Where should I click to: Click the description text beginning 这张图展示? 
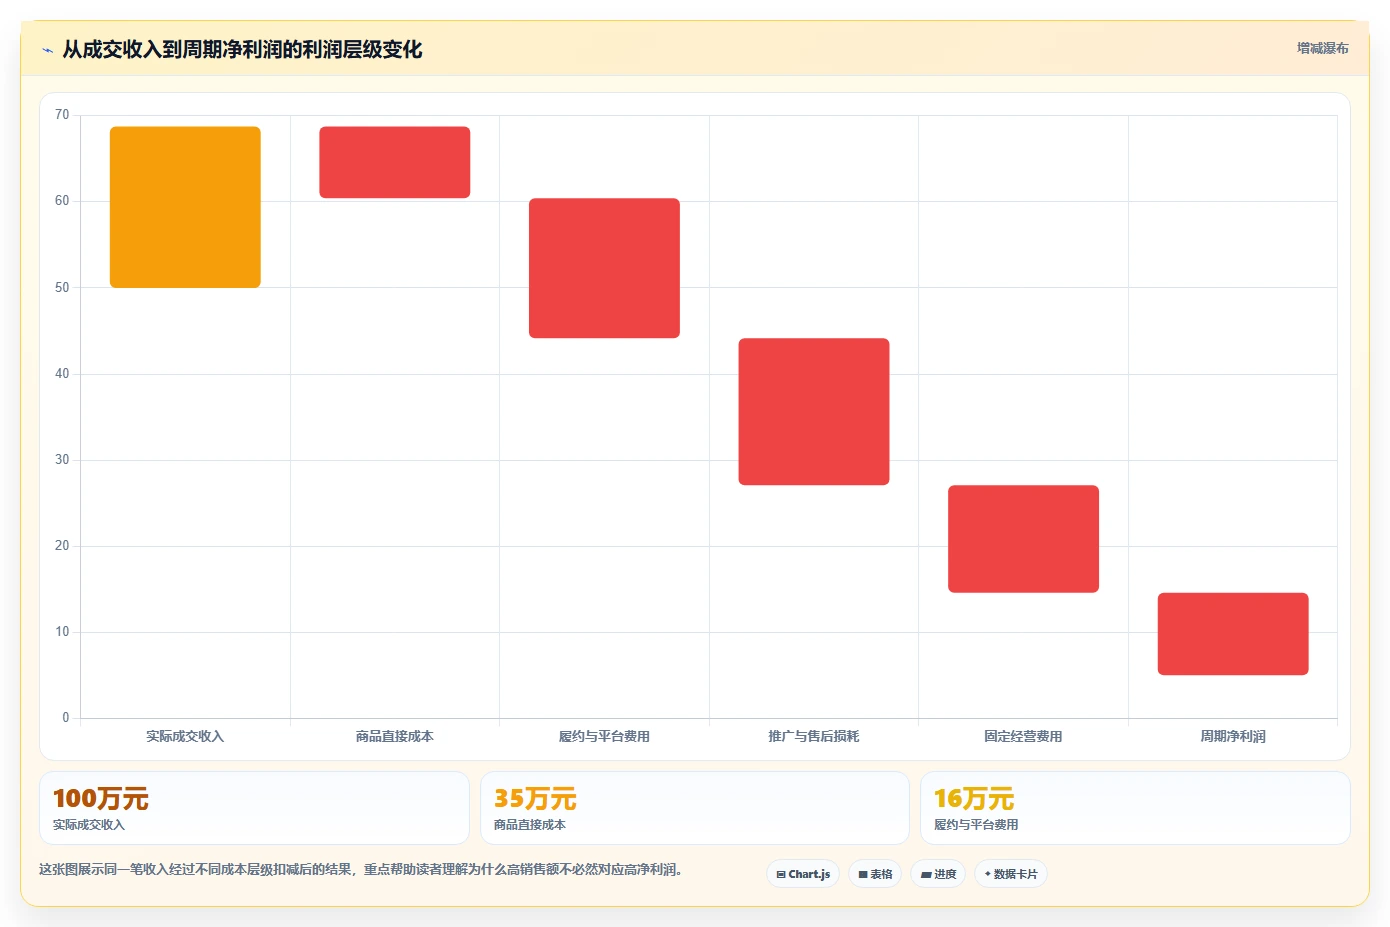(x=361, y=870)
